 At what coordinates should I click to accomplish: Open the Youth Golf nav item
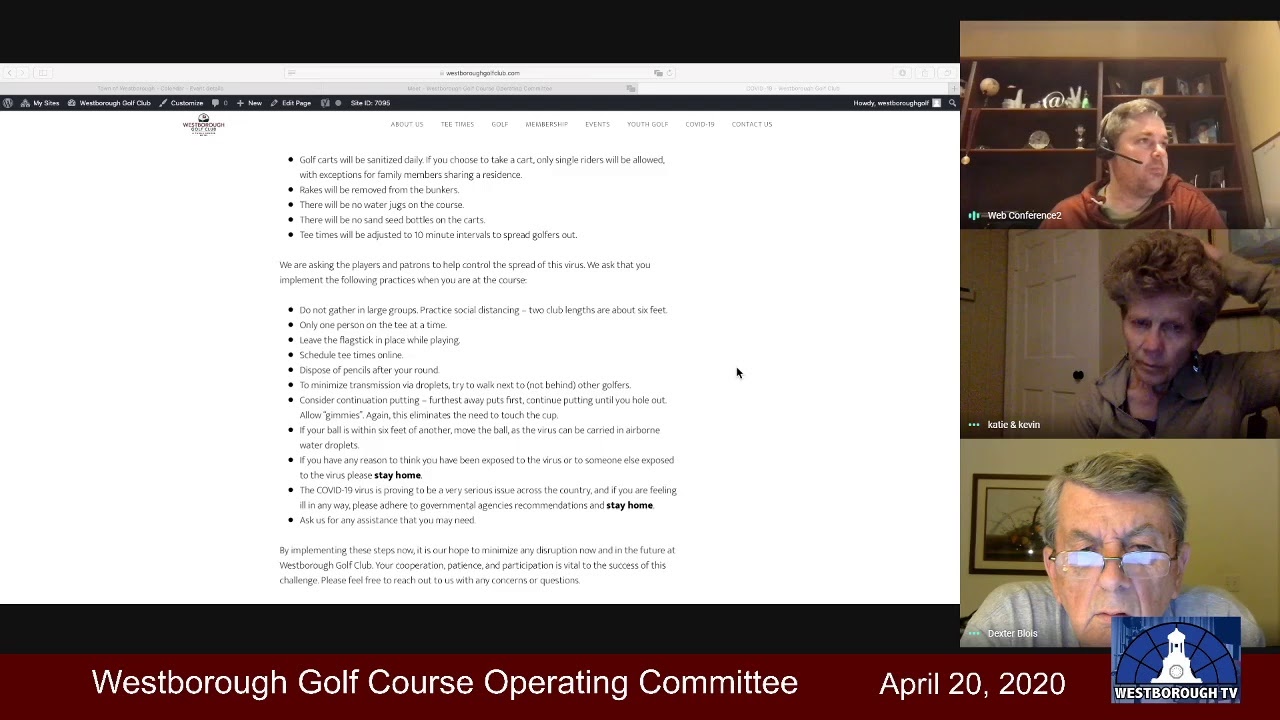click(x=647, y=124)
